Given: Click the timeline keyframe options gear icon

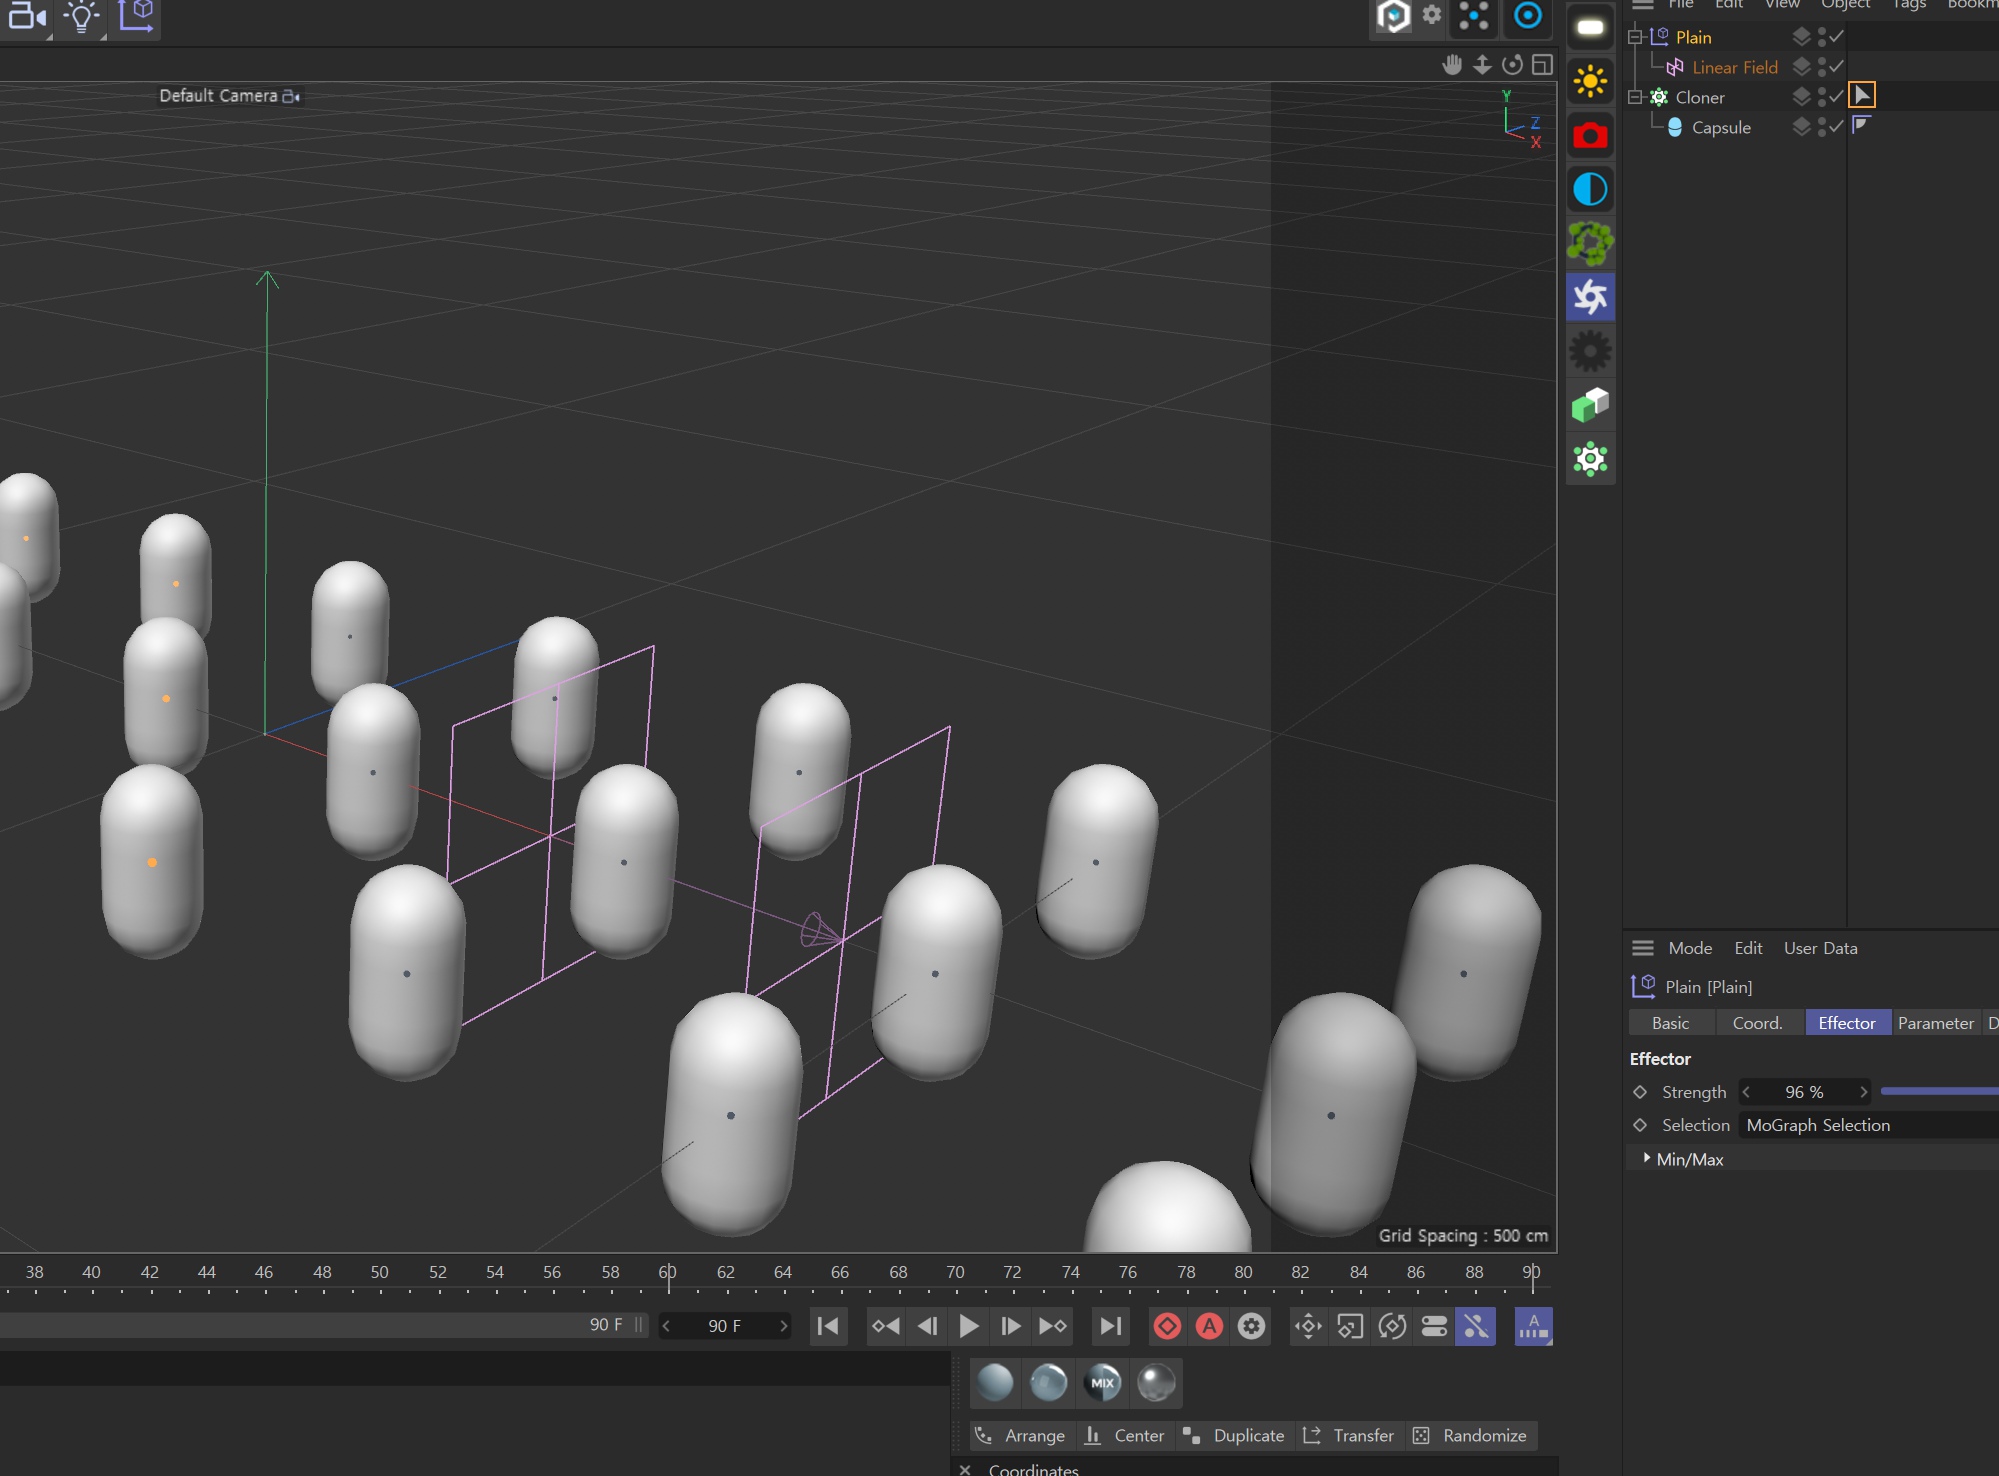Looking at the screenshot, I should click(1251, 1326).
